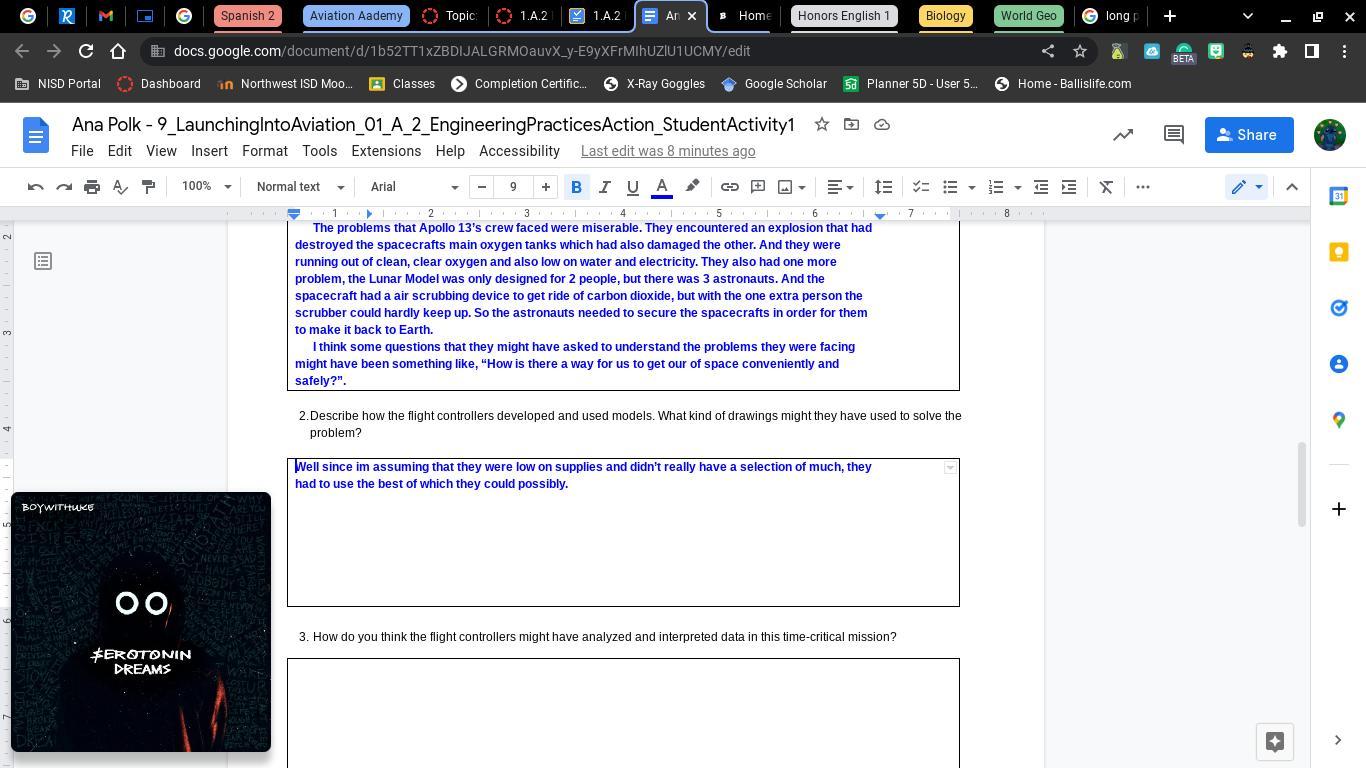Open the text alignment dropdown

[840, 187]
